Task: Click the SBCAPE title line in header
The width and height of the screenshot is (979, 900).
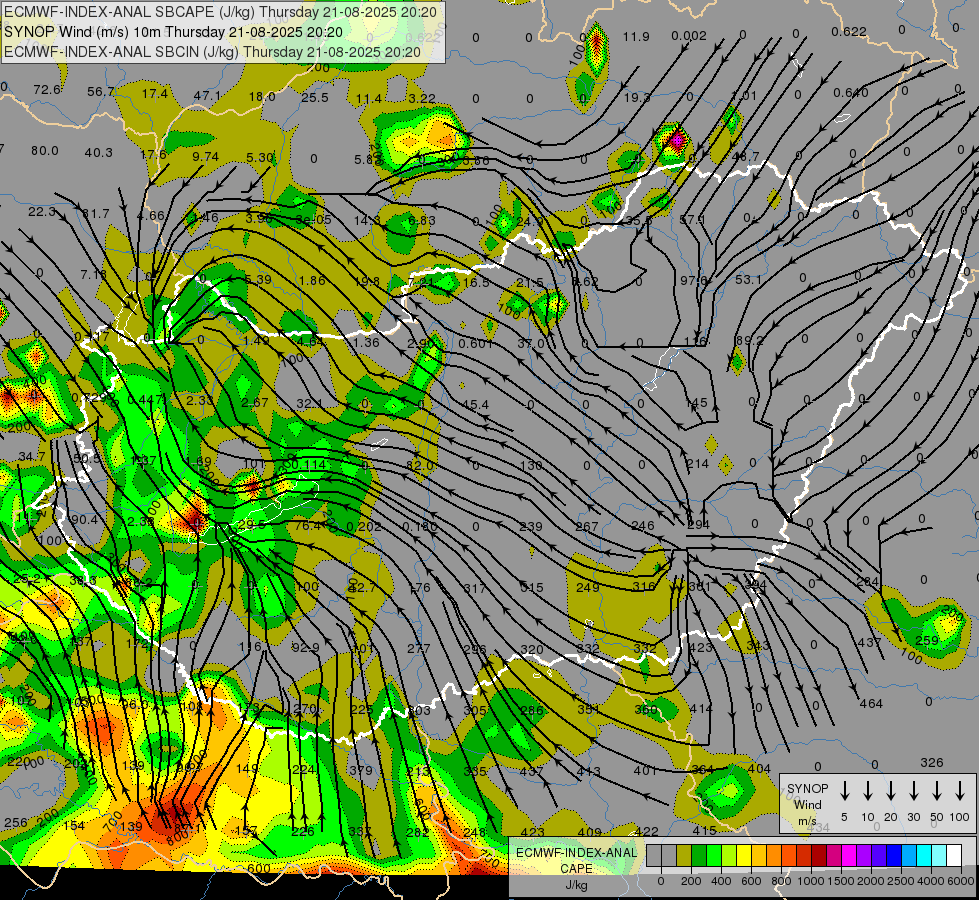Action: [x=222, y=12]
